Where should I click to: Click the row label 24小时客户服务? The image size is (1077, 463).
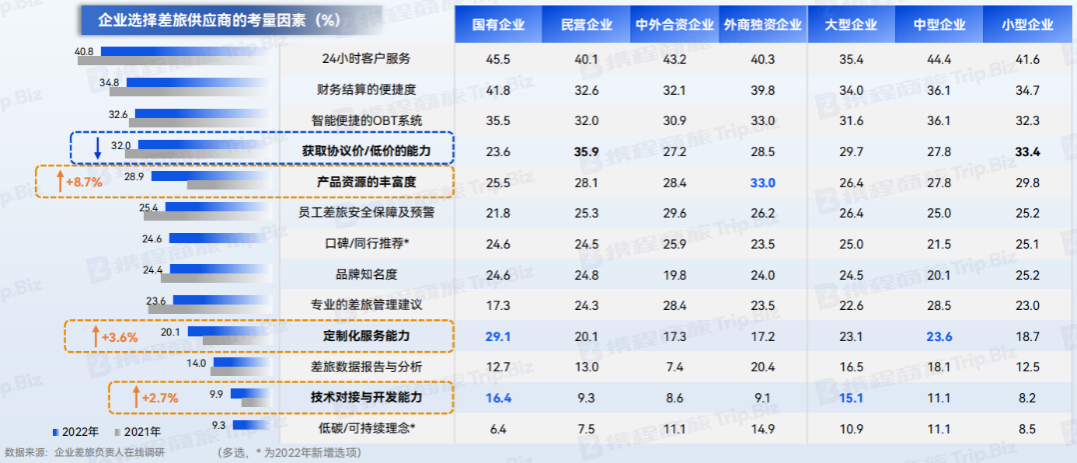[x=366, y=59]
